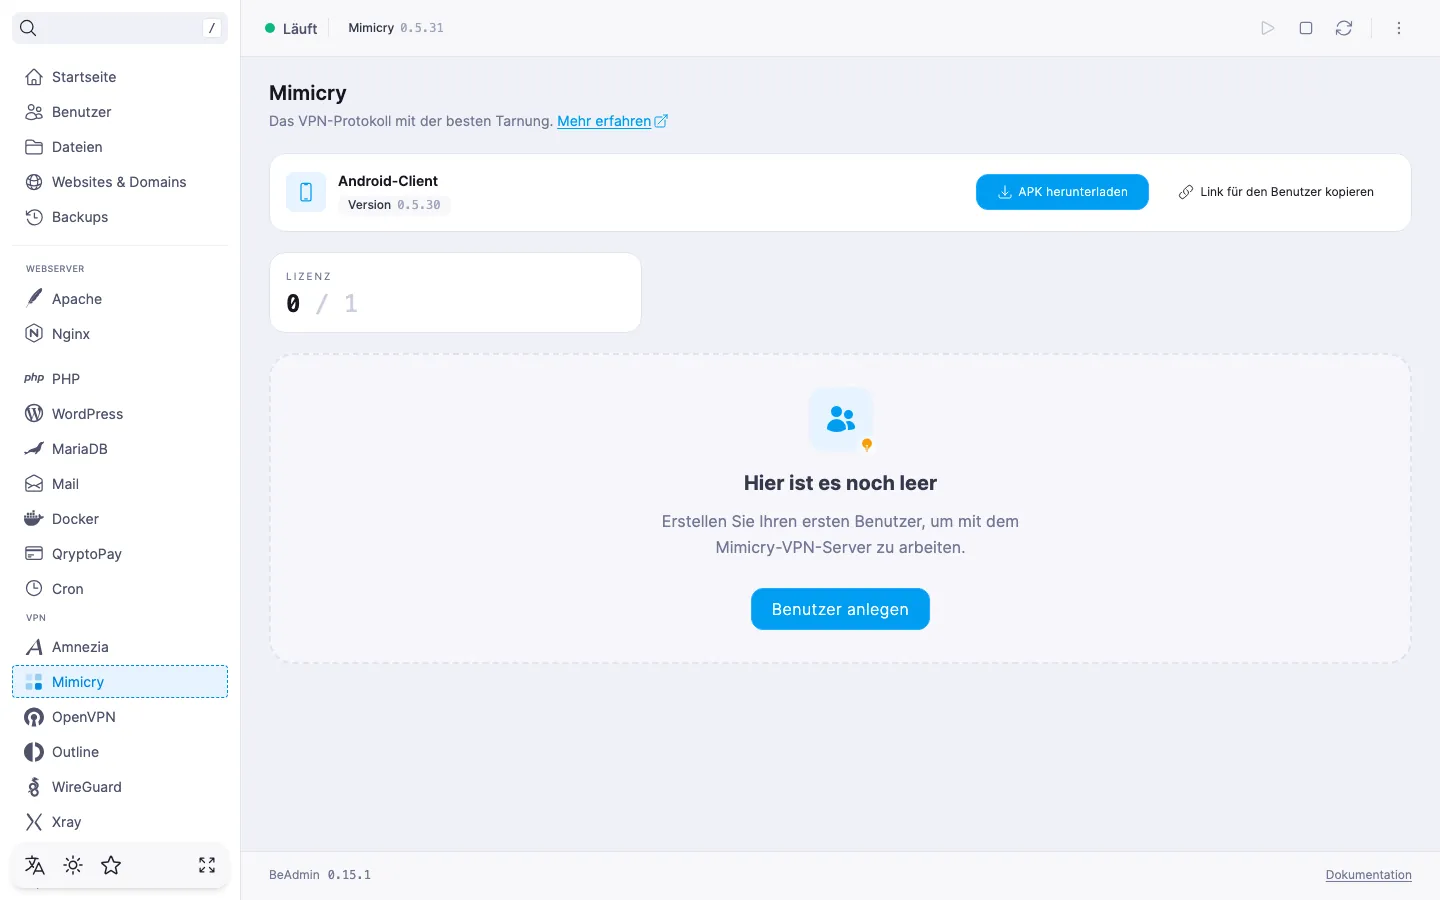Click the Mail envelope icon
Viewport: 1440px width, 900px height.
point(34,484)
